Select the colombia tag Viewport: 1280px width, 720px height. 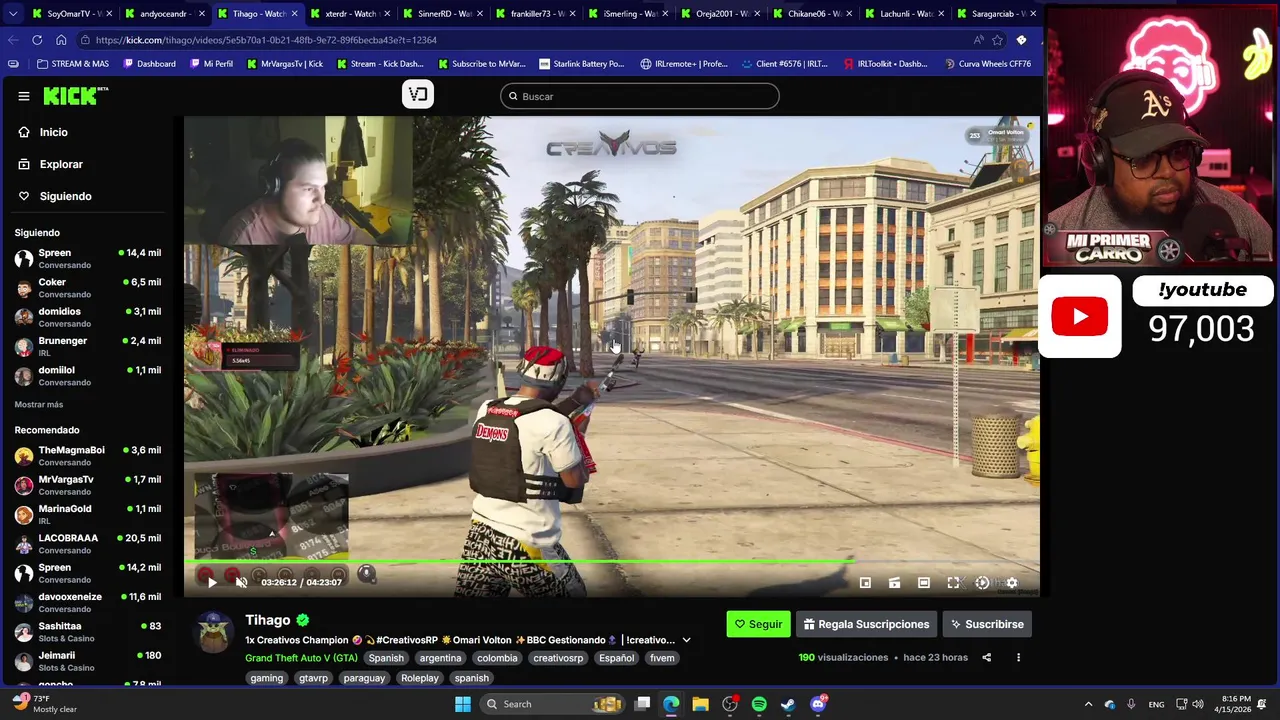tap(497, 658)
